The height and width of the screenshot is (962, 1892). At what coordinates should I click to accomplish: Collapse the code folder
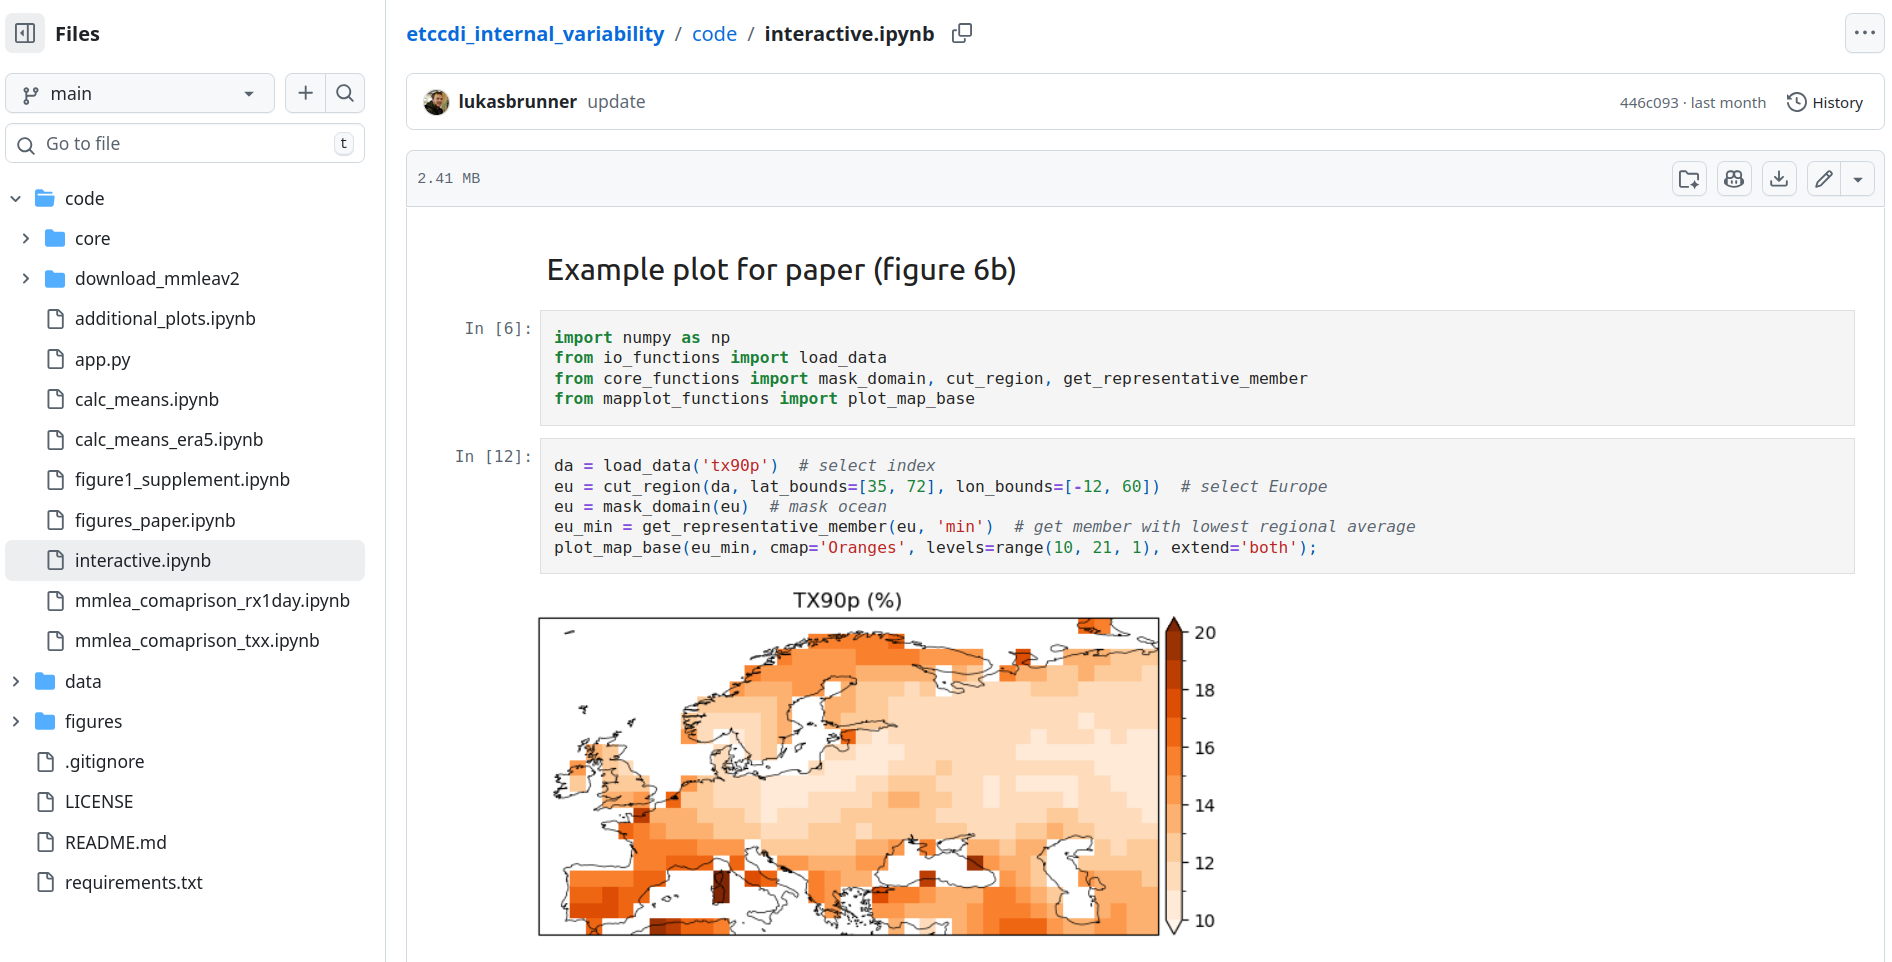[16, 198]
